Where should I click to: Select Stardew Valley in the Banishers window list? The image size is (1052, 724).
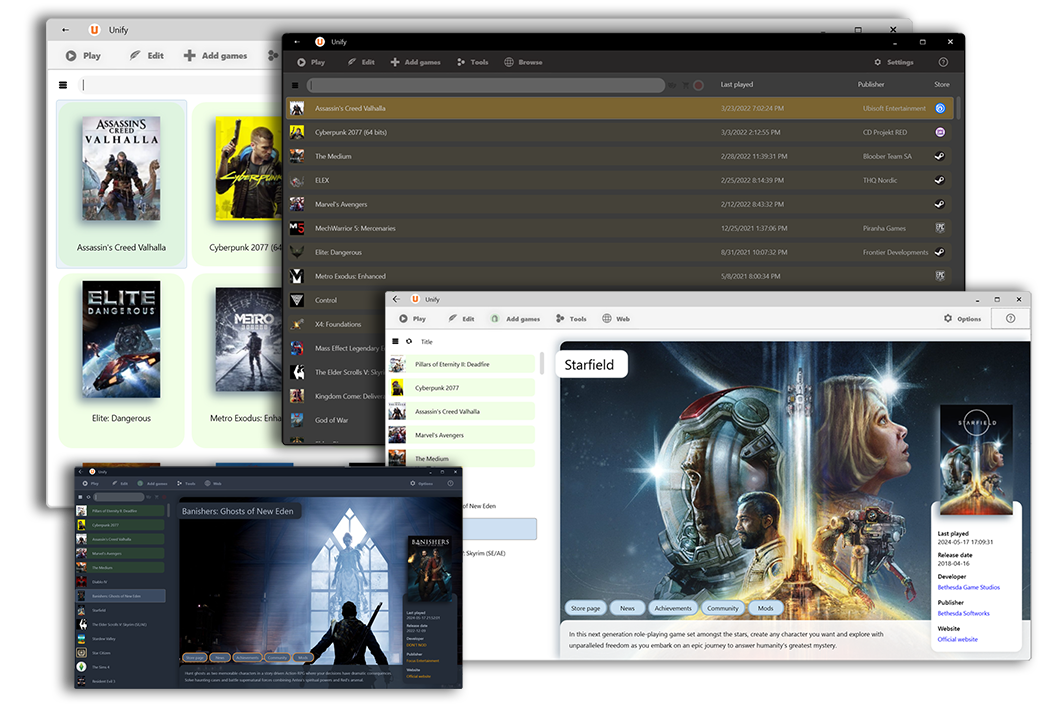click(121, 639)
